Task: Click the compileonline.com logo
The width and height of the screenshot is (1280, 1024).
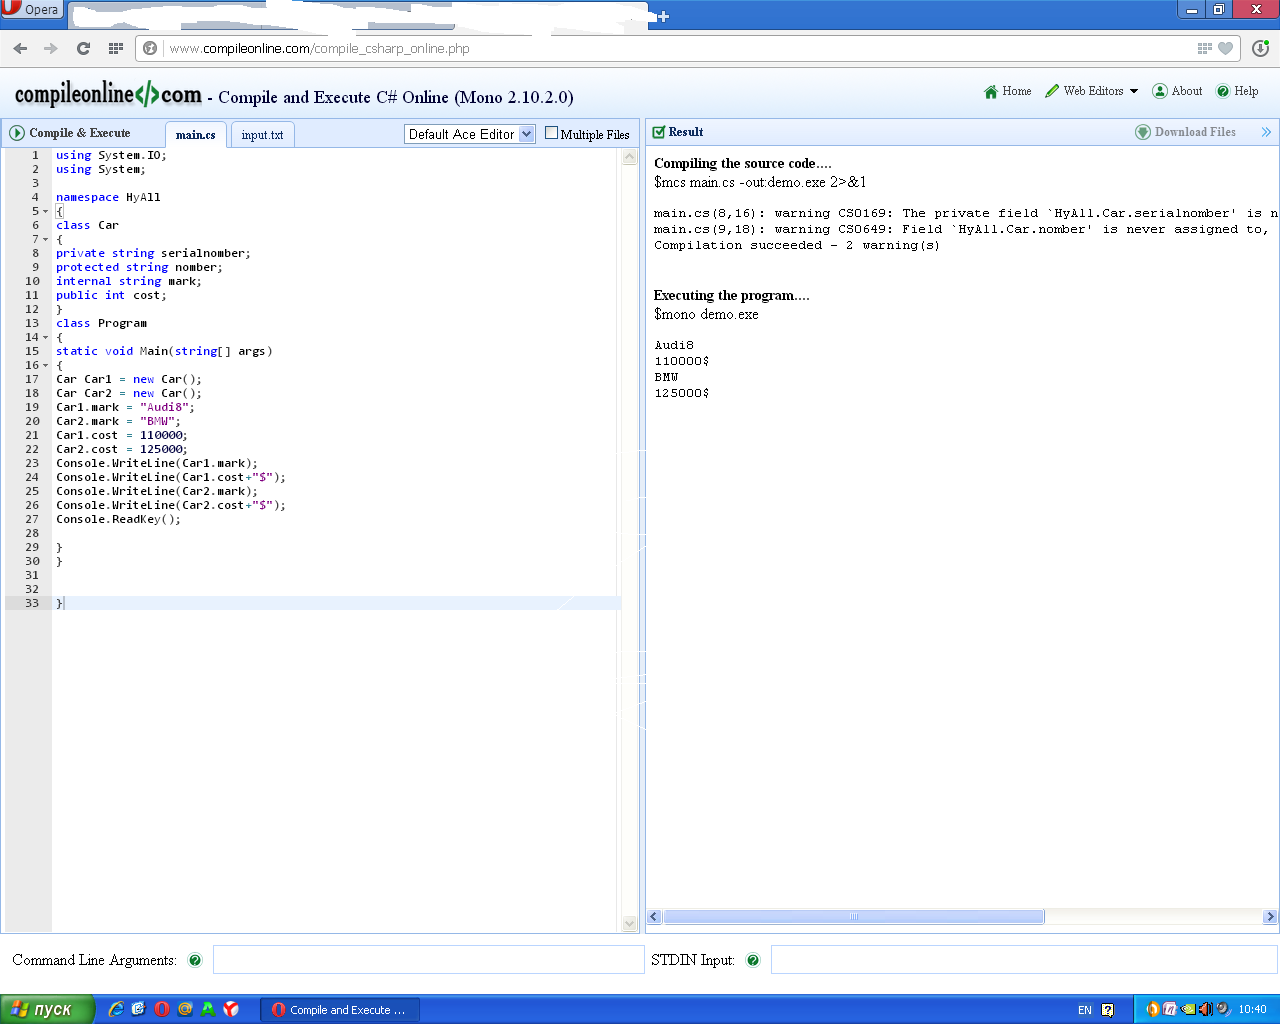Action: coord(108,94)
